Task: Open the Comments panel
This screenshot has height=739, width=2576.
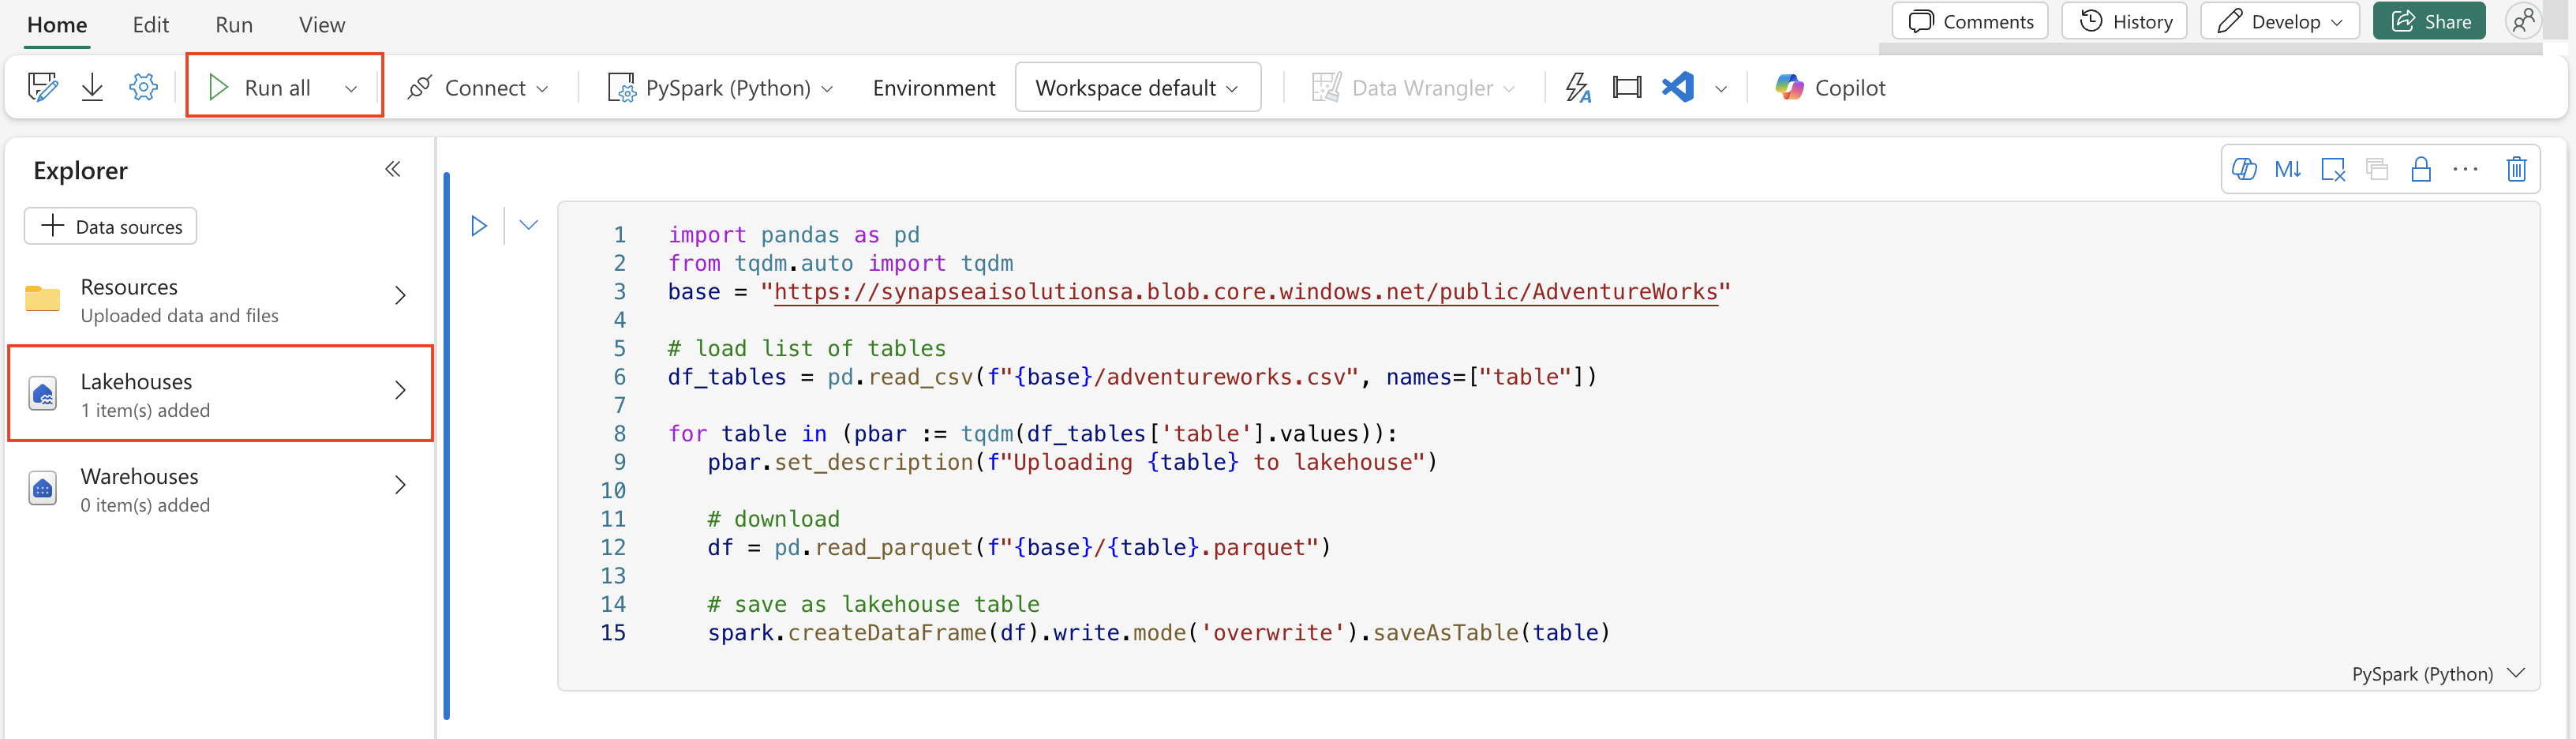Action: (1970, 21)
